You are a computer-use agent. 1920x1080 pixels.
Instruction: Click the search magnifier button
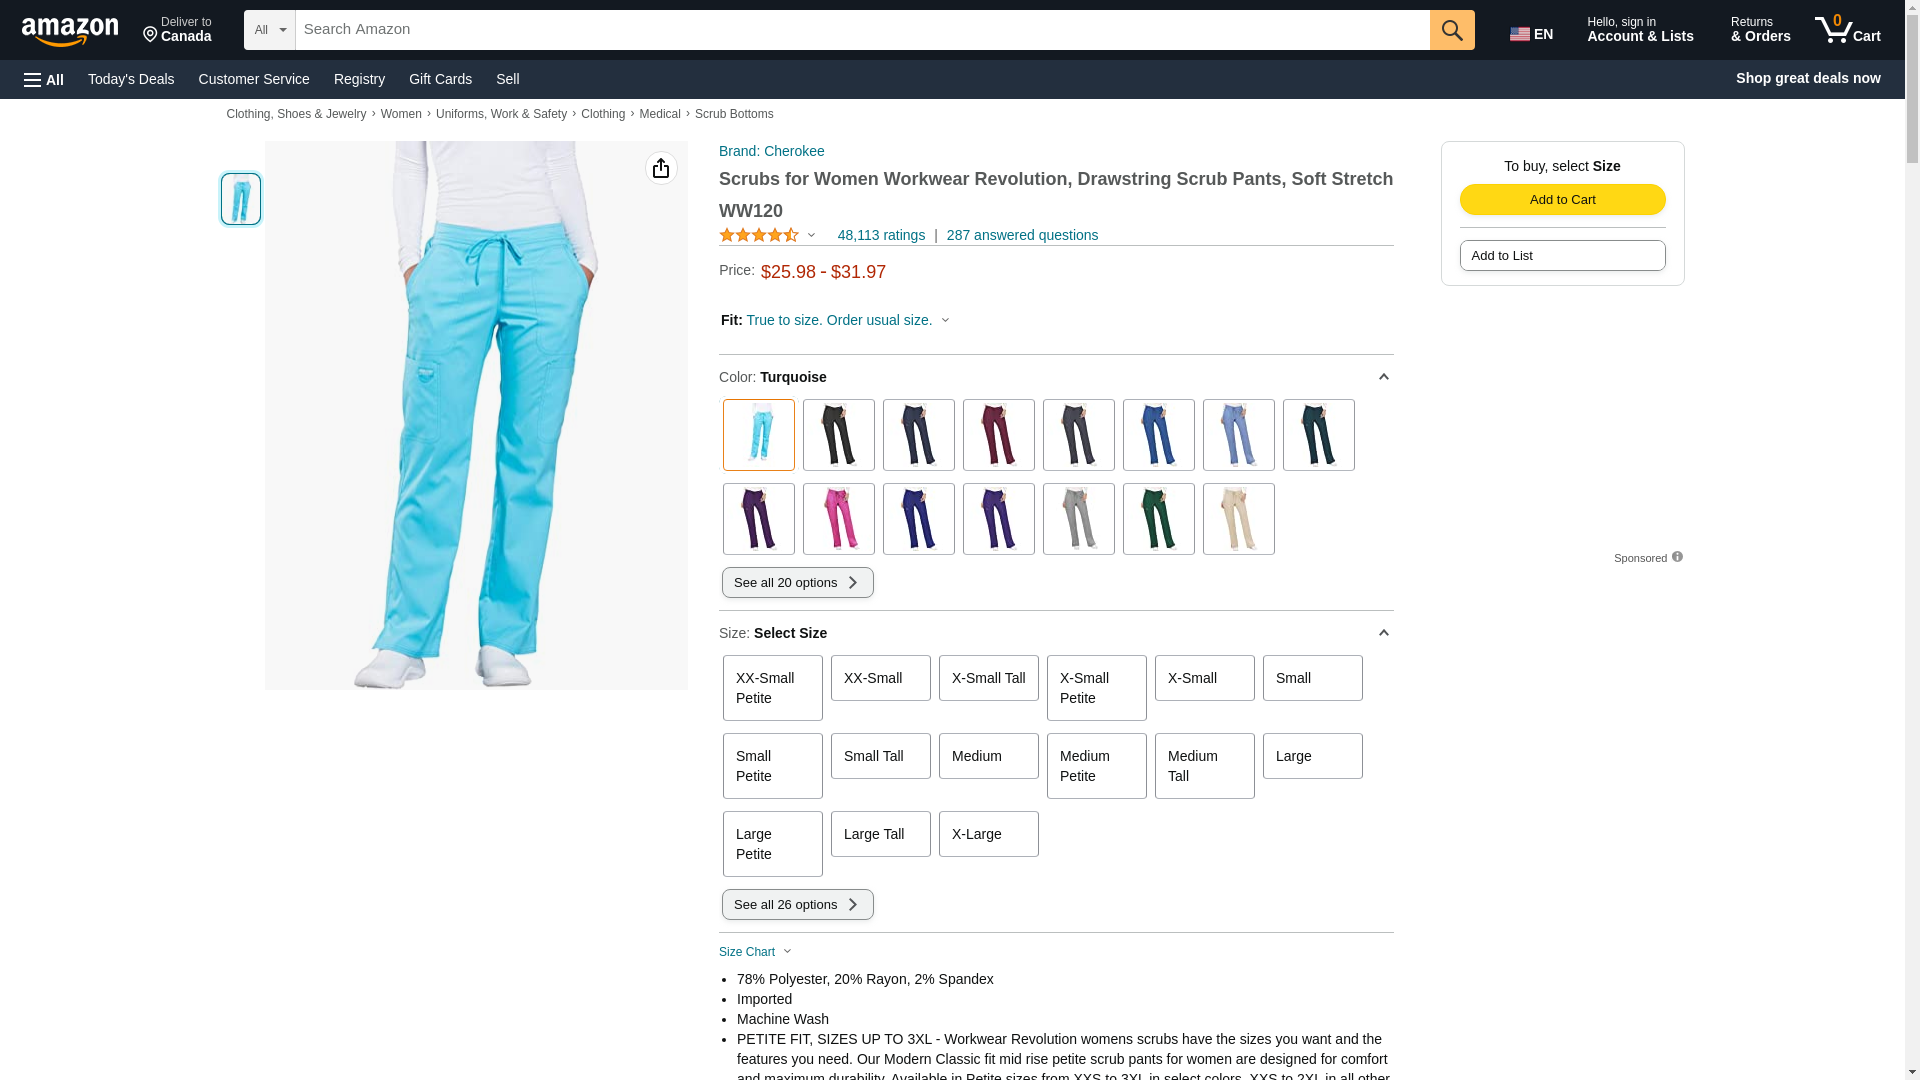pyautogui.click(x=1452, y=30)
